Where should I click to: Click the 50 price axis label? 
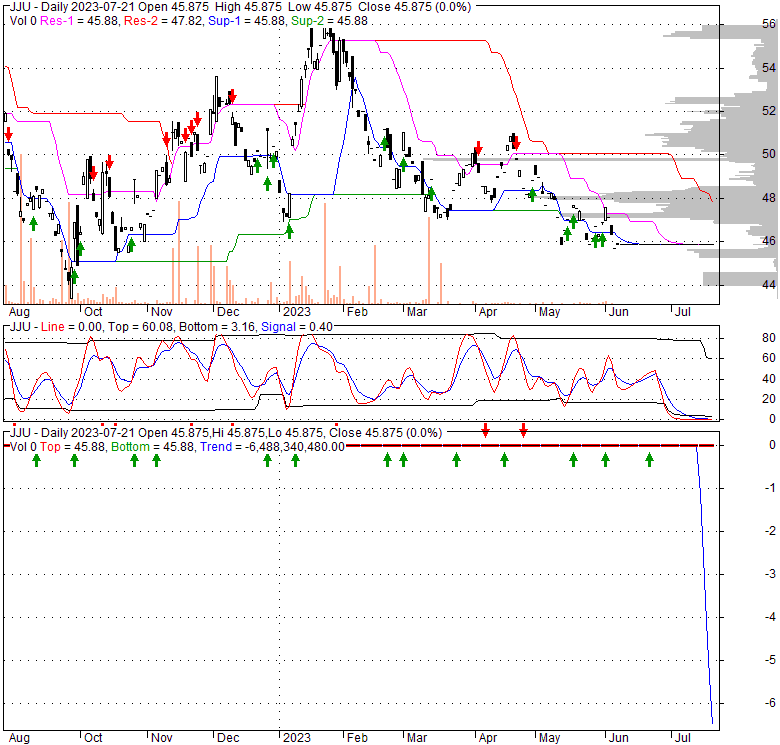[x=769, y=154]
